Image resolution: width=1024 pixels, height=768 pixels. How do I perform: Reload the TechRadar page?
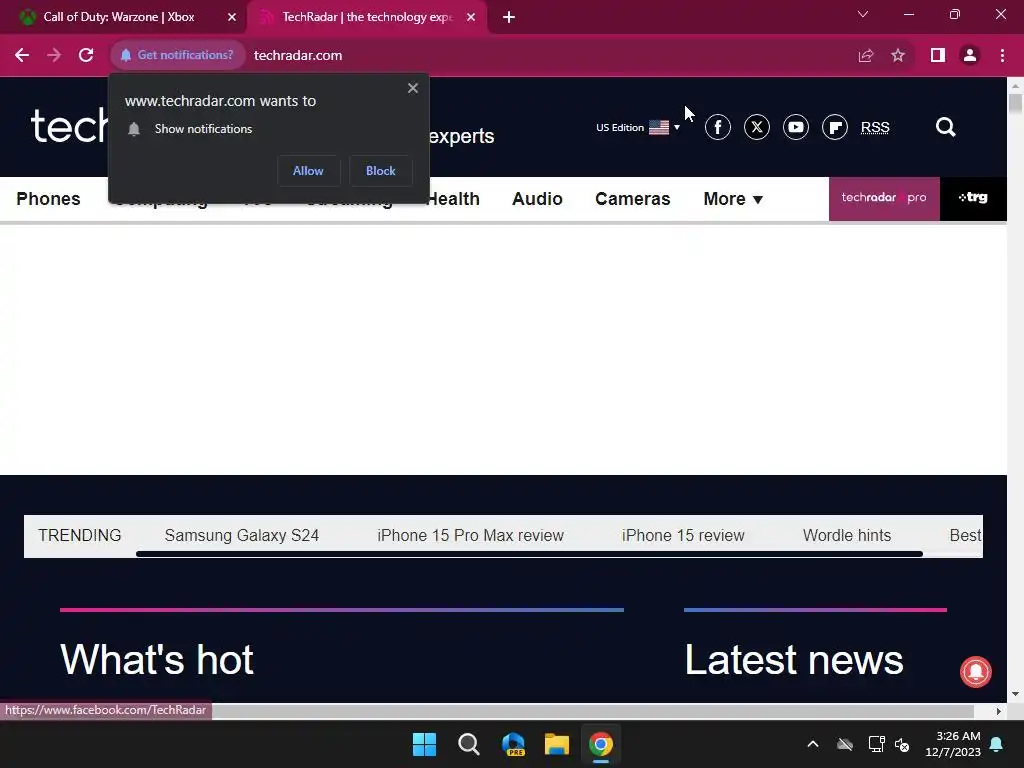(86, 56)
